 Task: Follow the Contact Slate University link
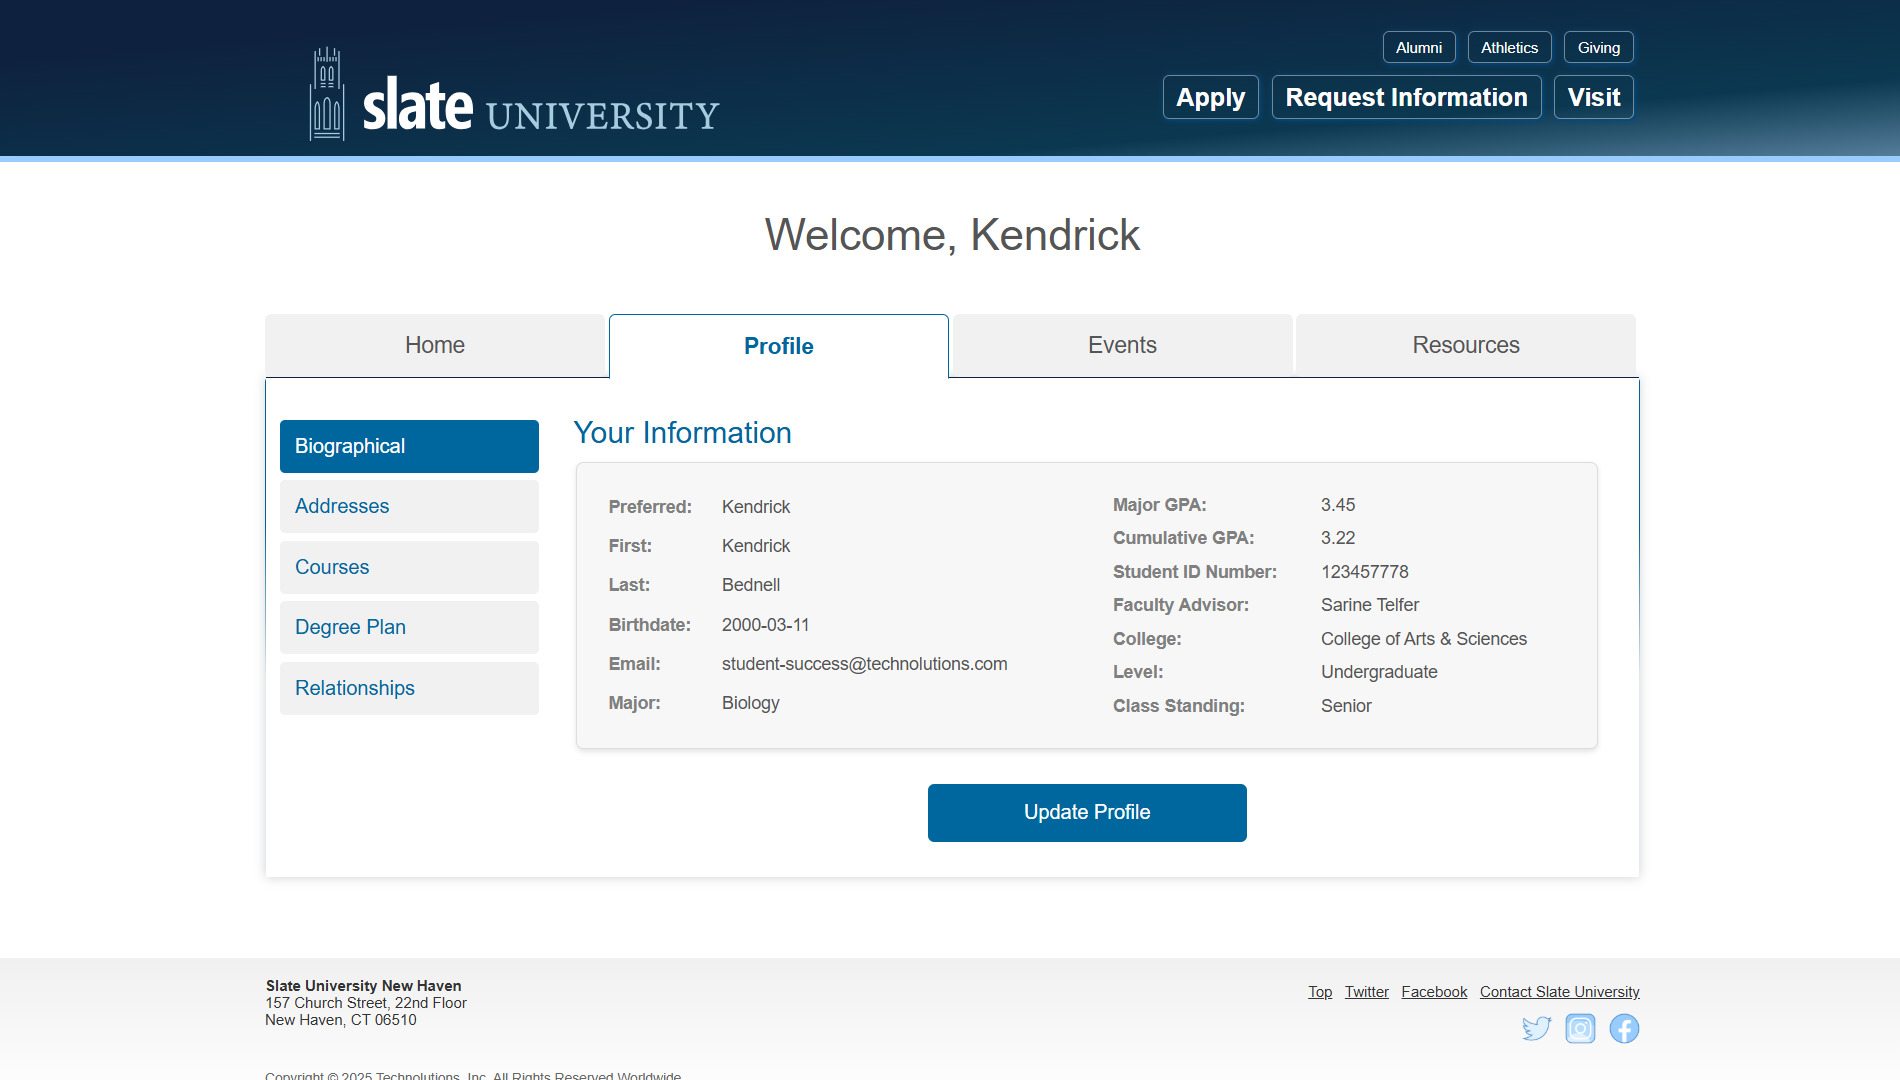coord(1559,991)
